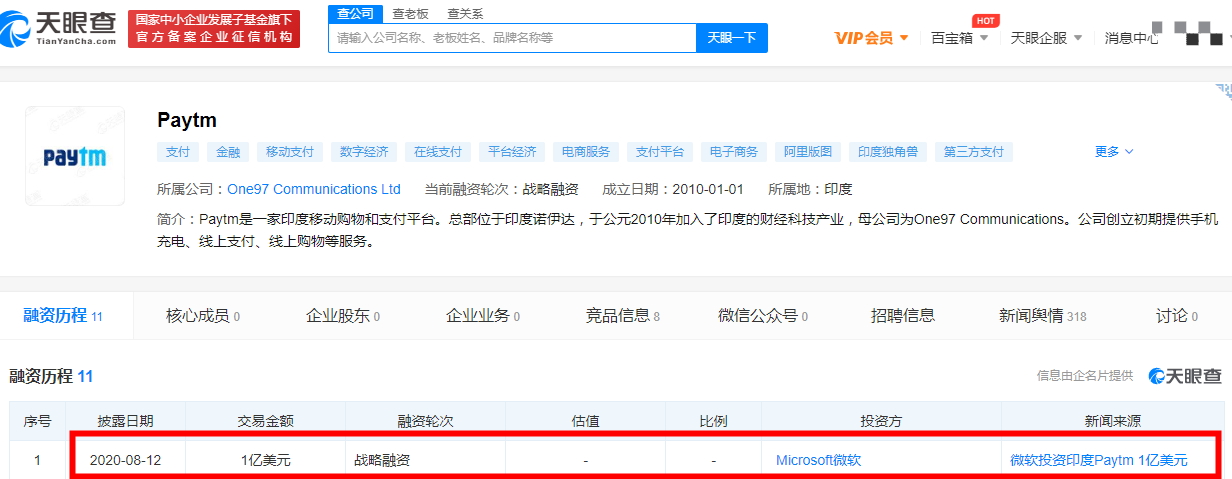Click the 天眼一下 search button
The height and width of the screenshot is (479, 1232).
(x=732, y=38)
